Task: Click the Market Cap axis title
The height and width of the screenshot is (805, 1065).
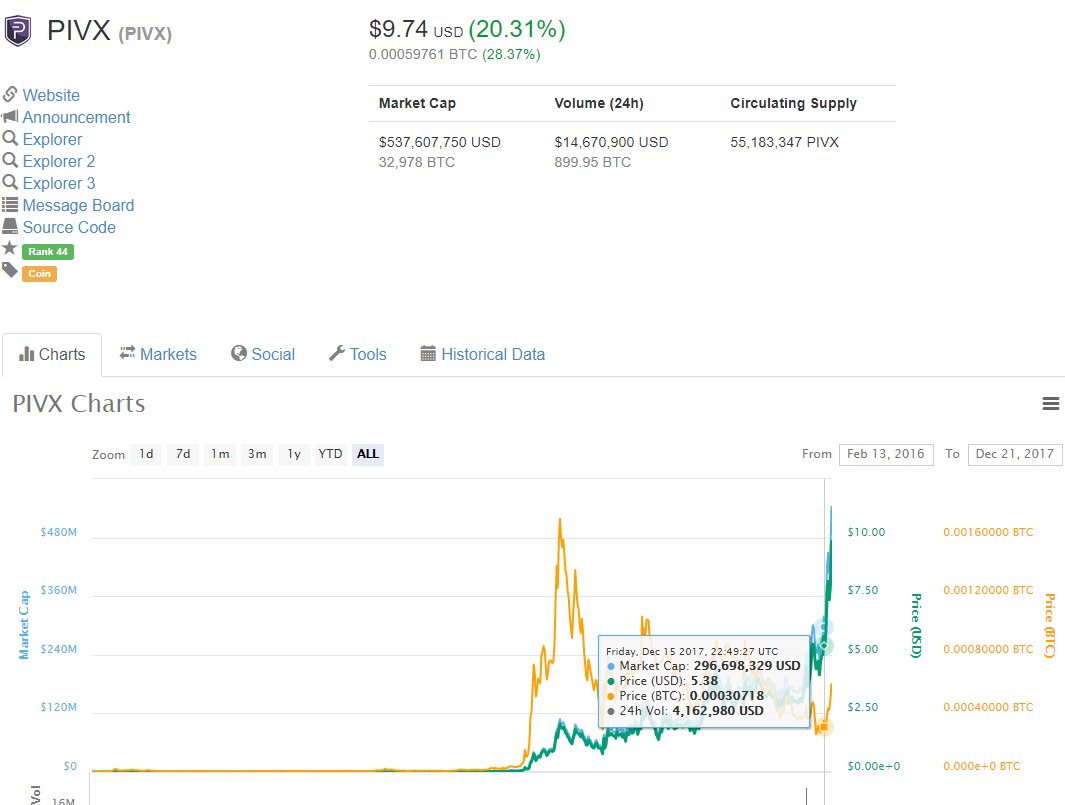Action: pyautogui.click(x=24, y=625)
